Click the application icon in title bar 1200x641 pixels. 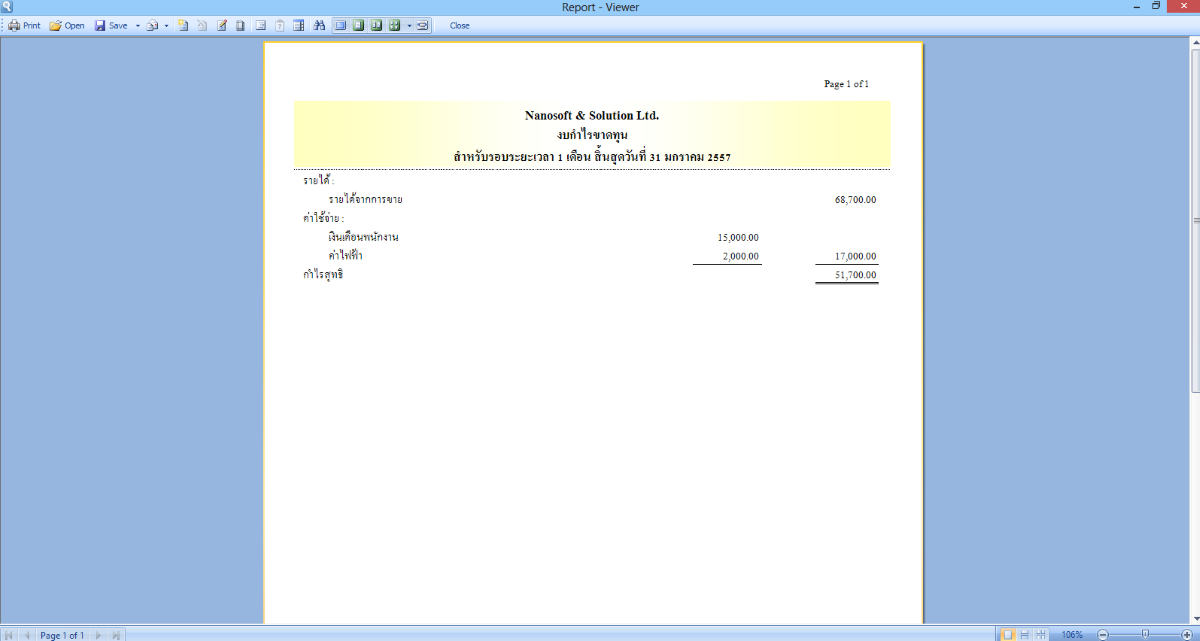point(7,7)
